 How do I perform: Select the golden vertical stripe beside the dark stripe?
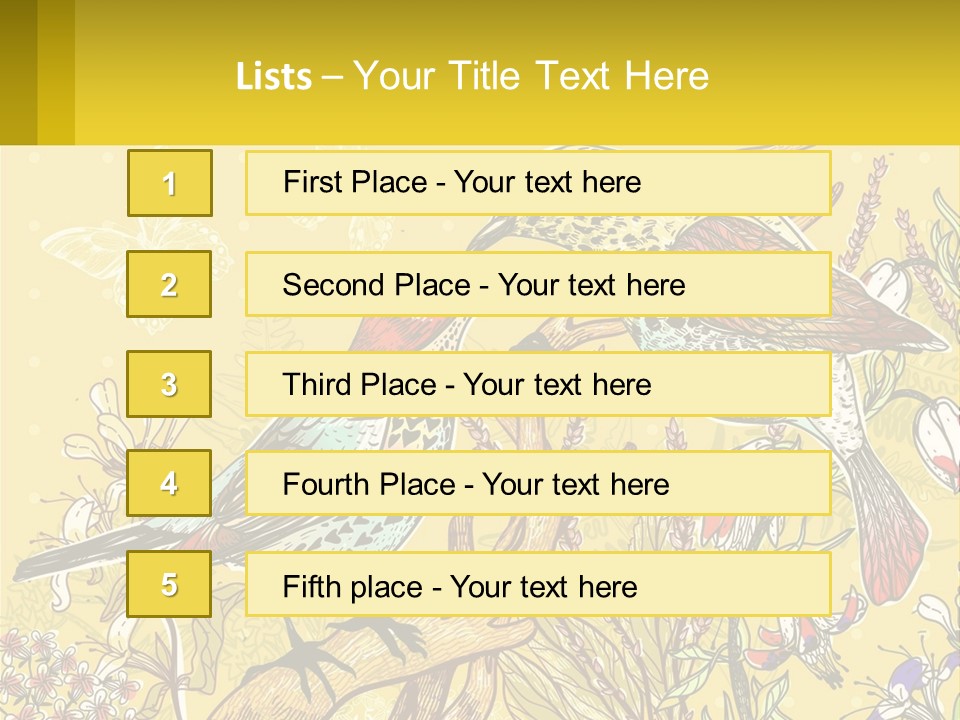click(56, 72)
